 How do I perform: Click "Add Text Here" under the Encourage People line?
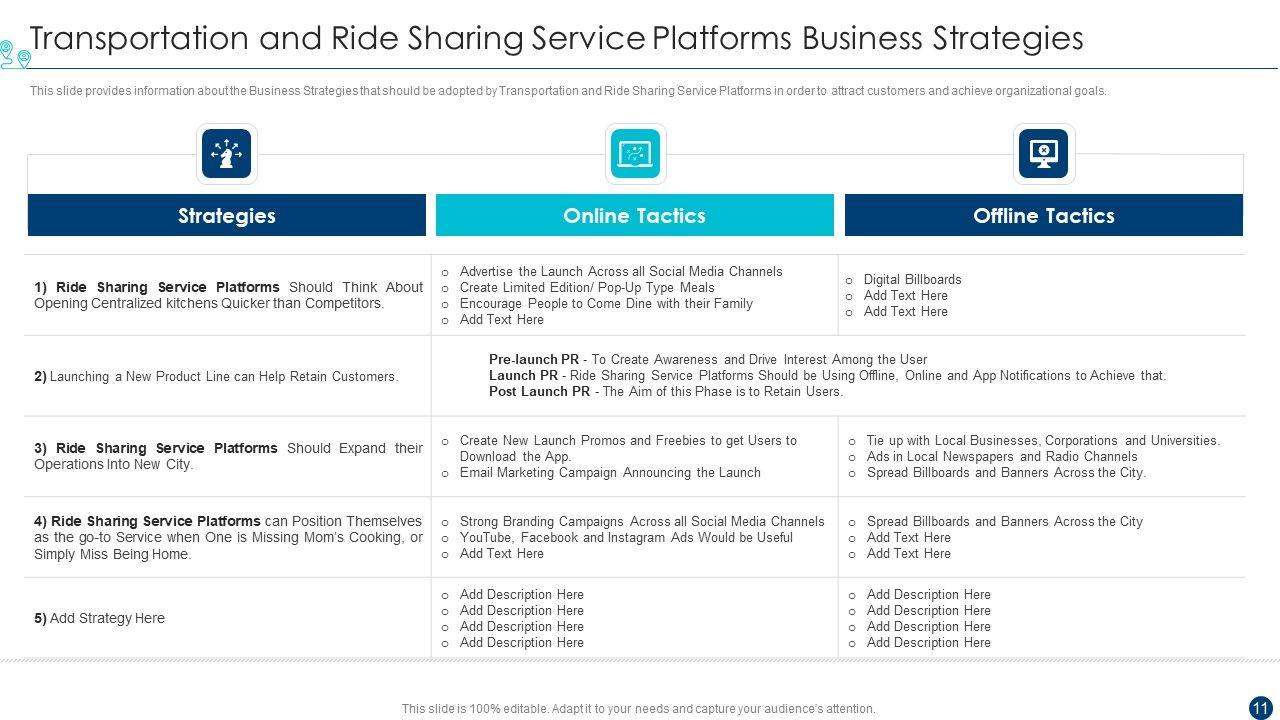(x=501, y=320)
